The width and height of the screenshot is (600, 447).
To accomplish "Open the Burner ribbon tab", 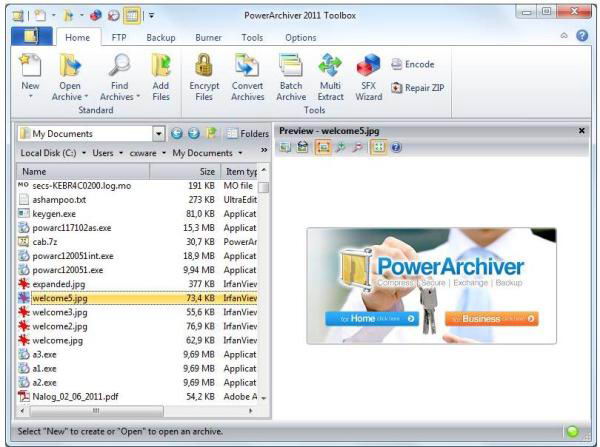I will (209, 38).
